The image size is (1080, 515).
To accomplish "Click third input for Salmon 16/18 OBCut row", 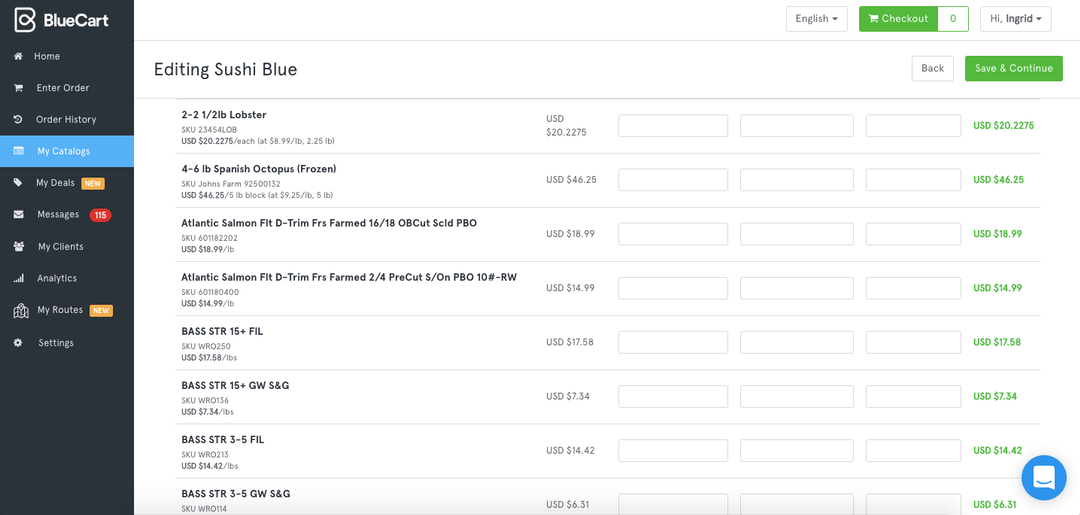I will coord(913,234).
